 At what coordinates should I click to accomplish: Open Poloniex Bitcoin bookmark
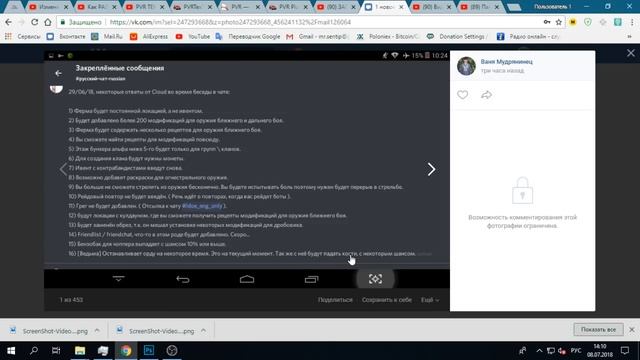click(388, 37)
